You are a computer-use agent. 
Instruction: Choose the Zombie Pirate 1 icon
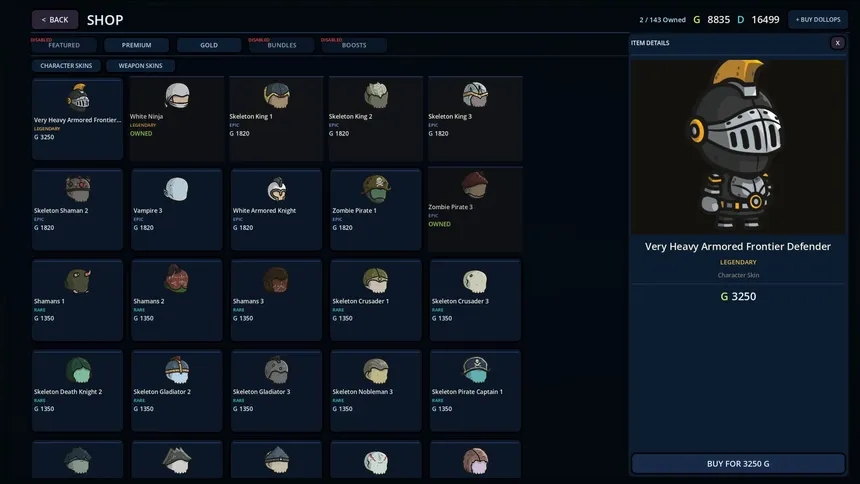pos(376,189)
